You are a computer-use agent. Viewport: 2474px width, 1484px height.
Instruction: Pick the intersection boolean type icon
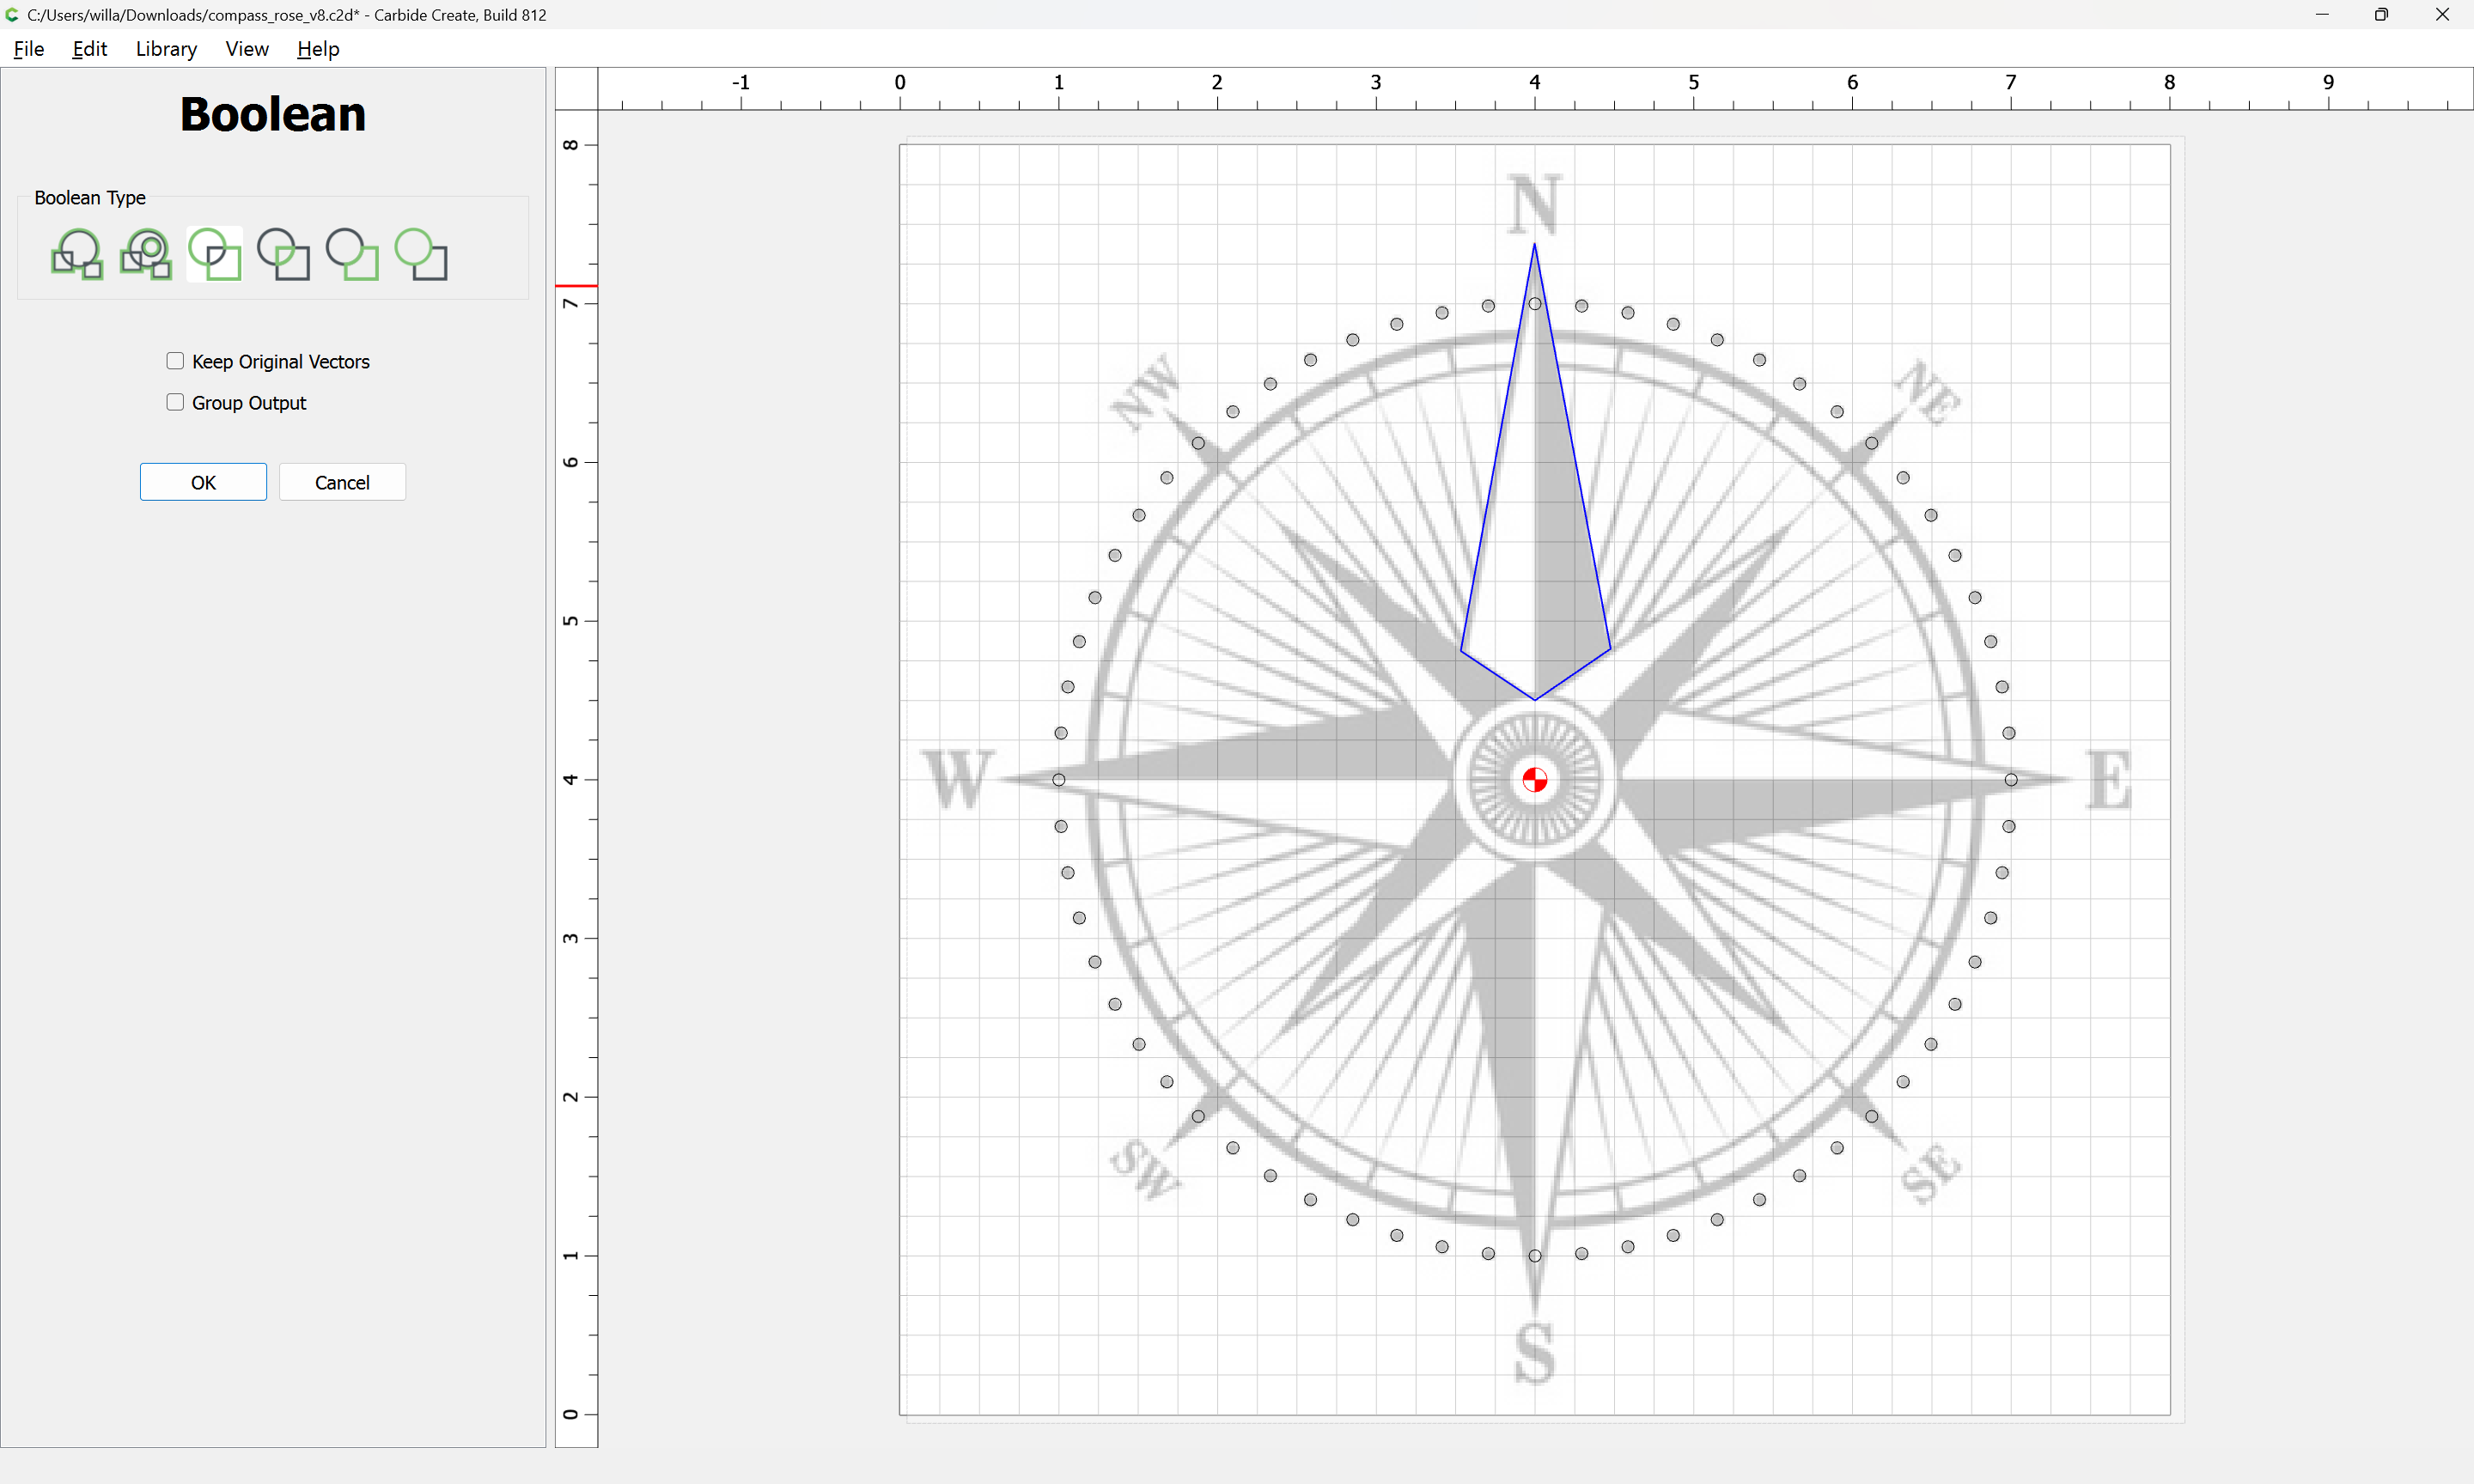284,254
